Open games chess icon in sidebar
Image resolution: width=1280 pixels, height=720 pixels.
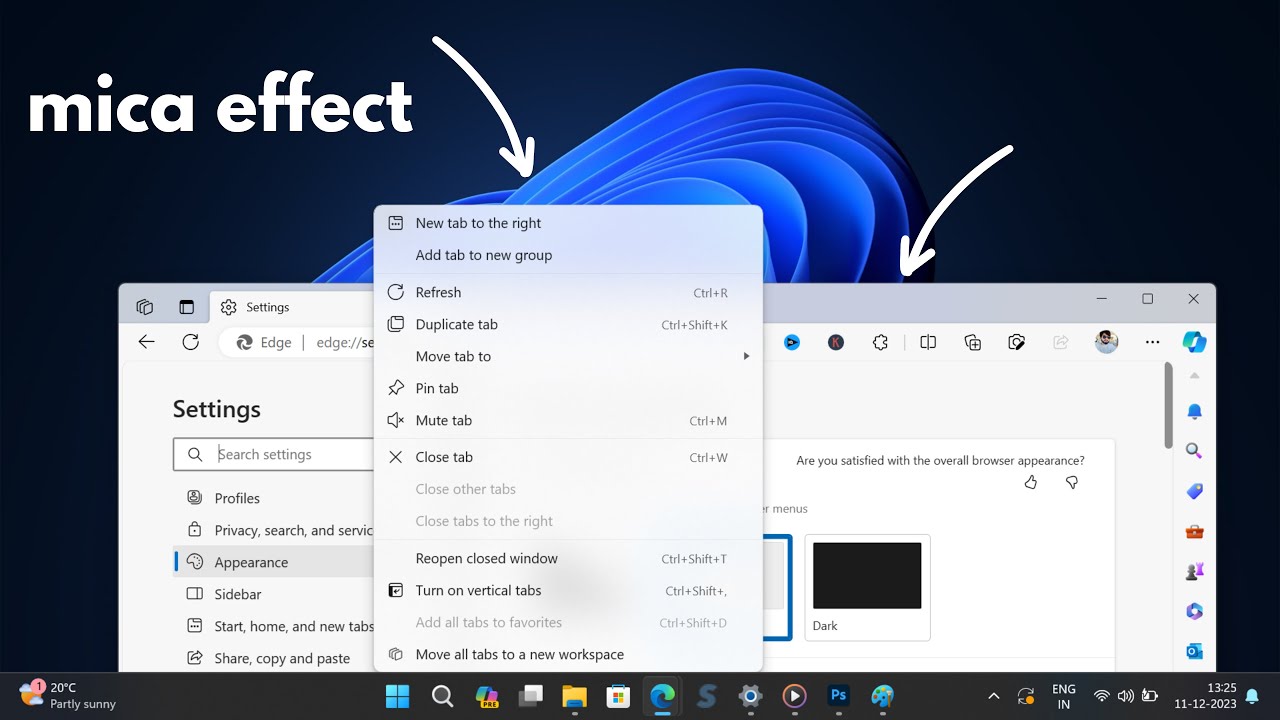coord(1194,571)
